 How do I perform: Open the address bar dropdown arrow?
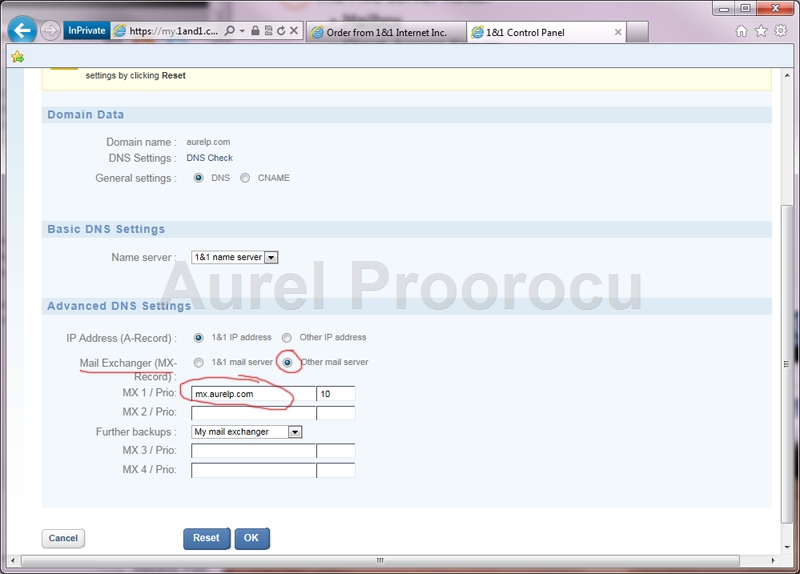(x=242, y=31)
